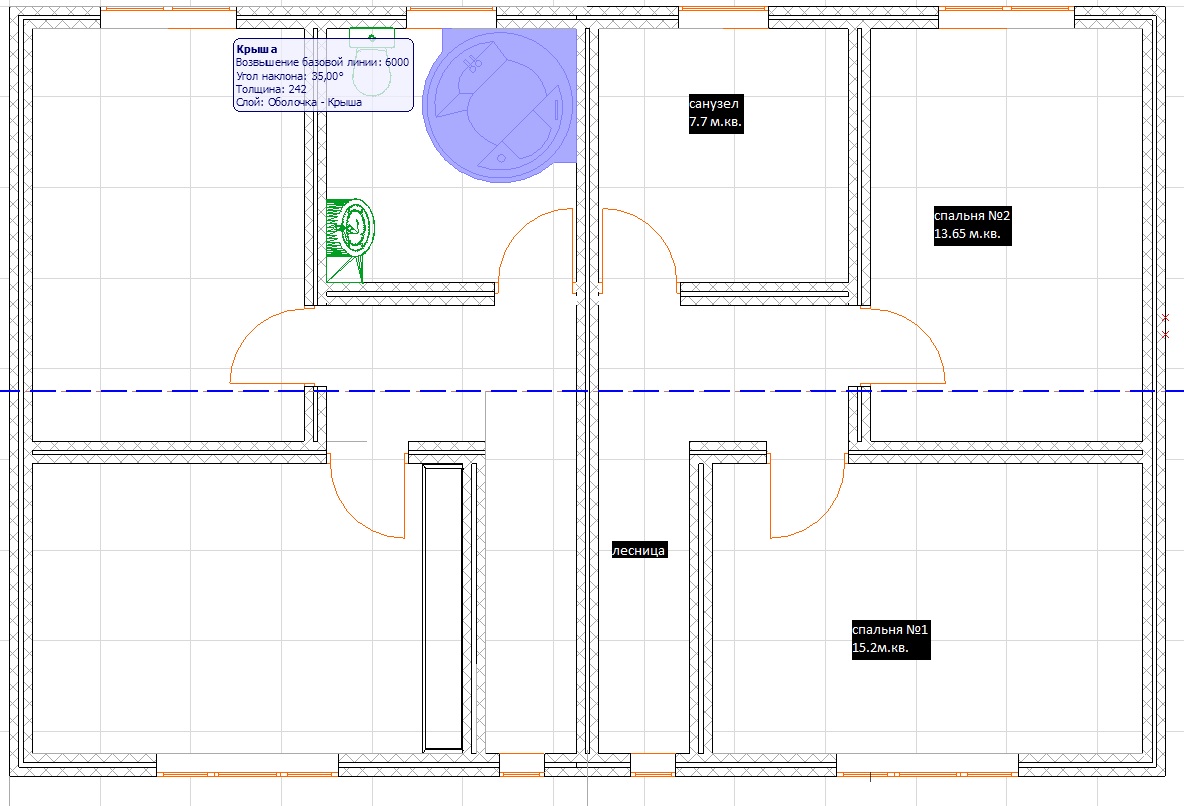Screen dimensions: 1184x806
Task: Select the left bathroom door swing arc
Action: [x=533, y=249]
